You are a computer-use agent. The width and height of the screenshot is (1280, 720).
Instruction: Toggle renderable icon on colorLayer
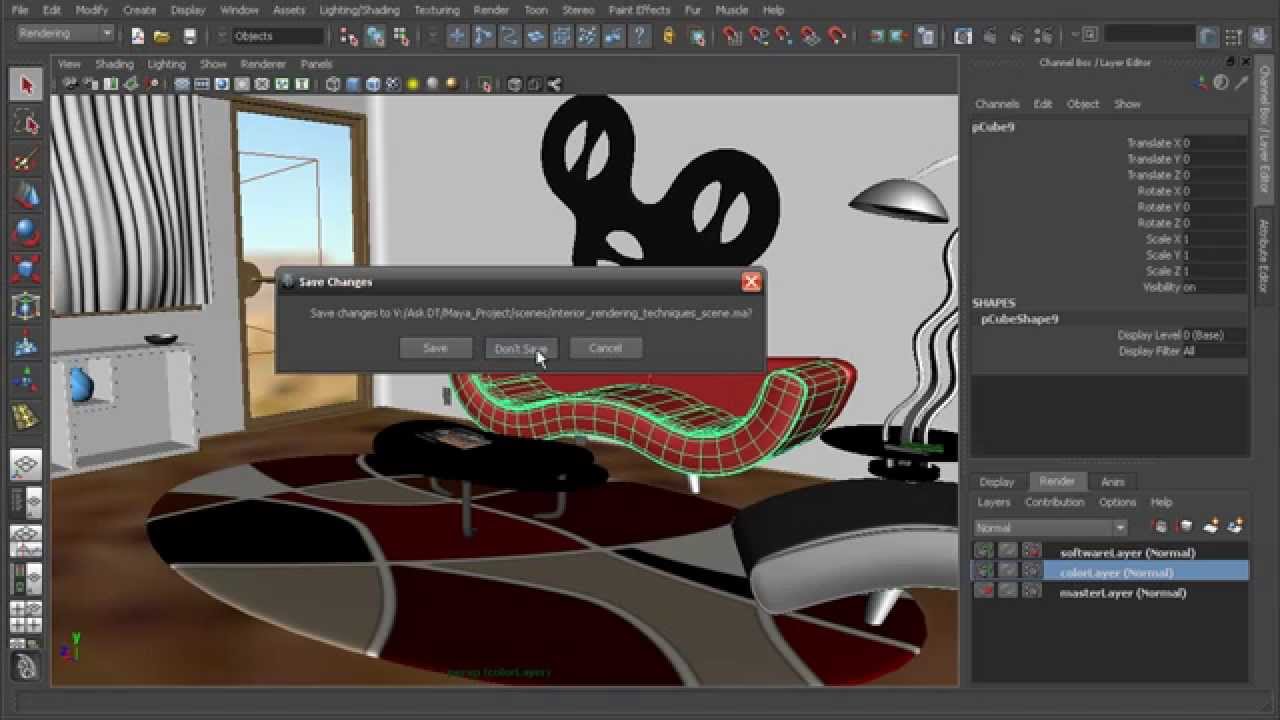pos(985,571)
